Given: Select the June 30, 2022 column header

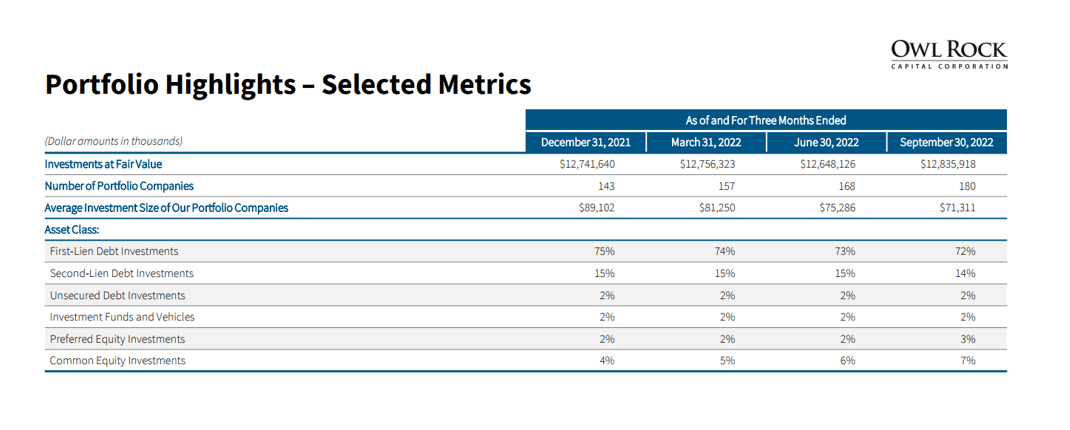Looking at the screenshot, I should (x=826, y=142).
